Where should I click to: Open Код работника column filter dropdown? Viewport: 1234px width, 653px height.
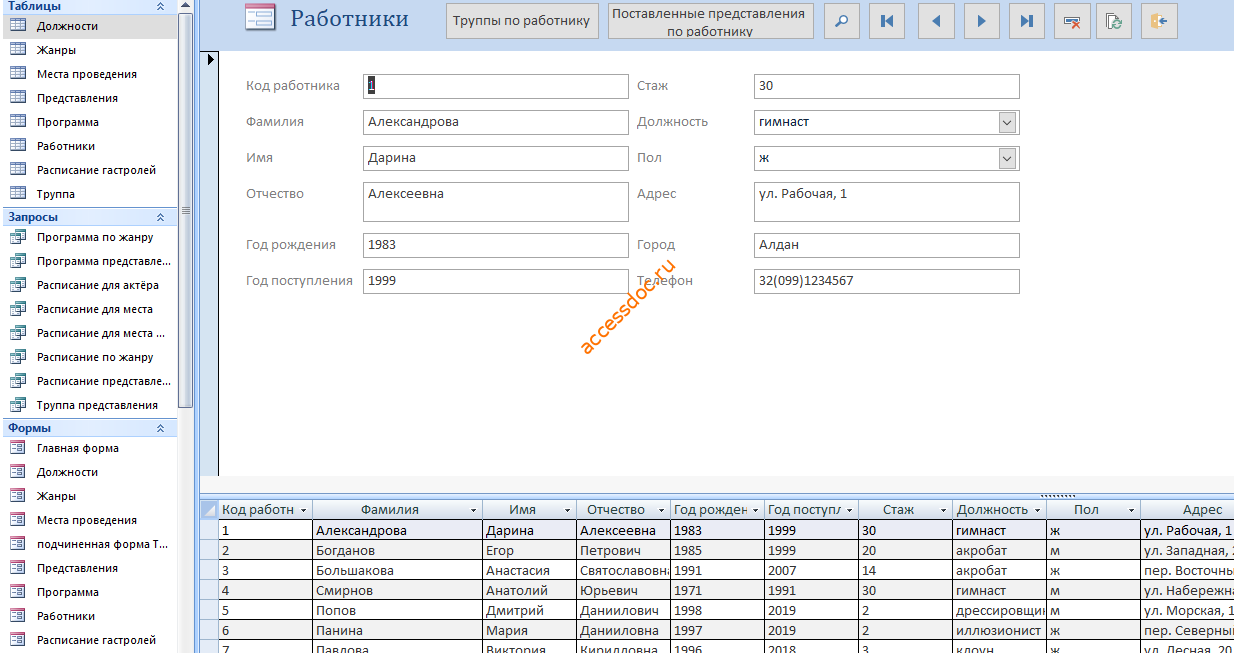[304, 510]
